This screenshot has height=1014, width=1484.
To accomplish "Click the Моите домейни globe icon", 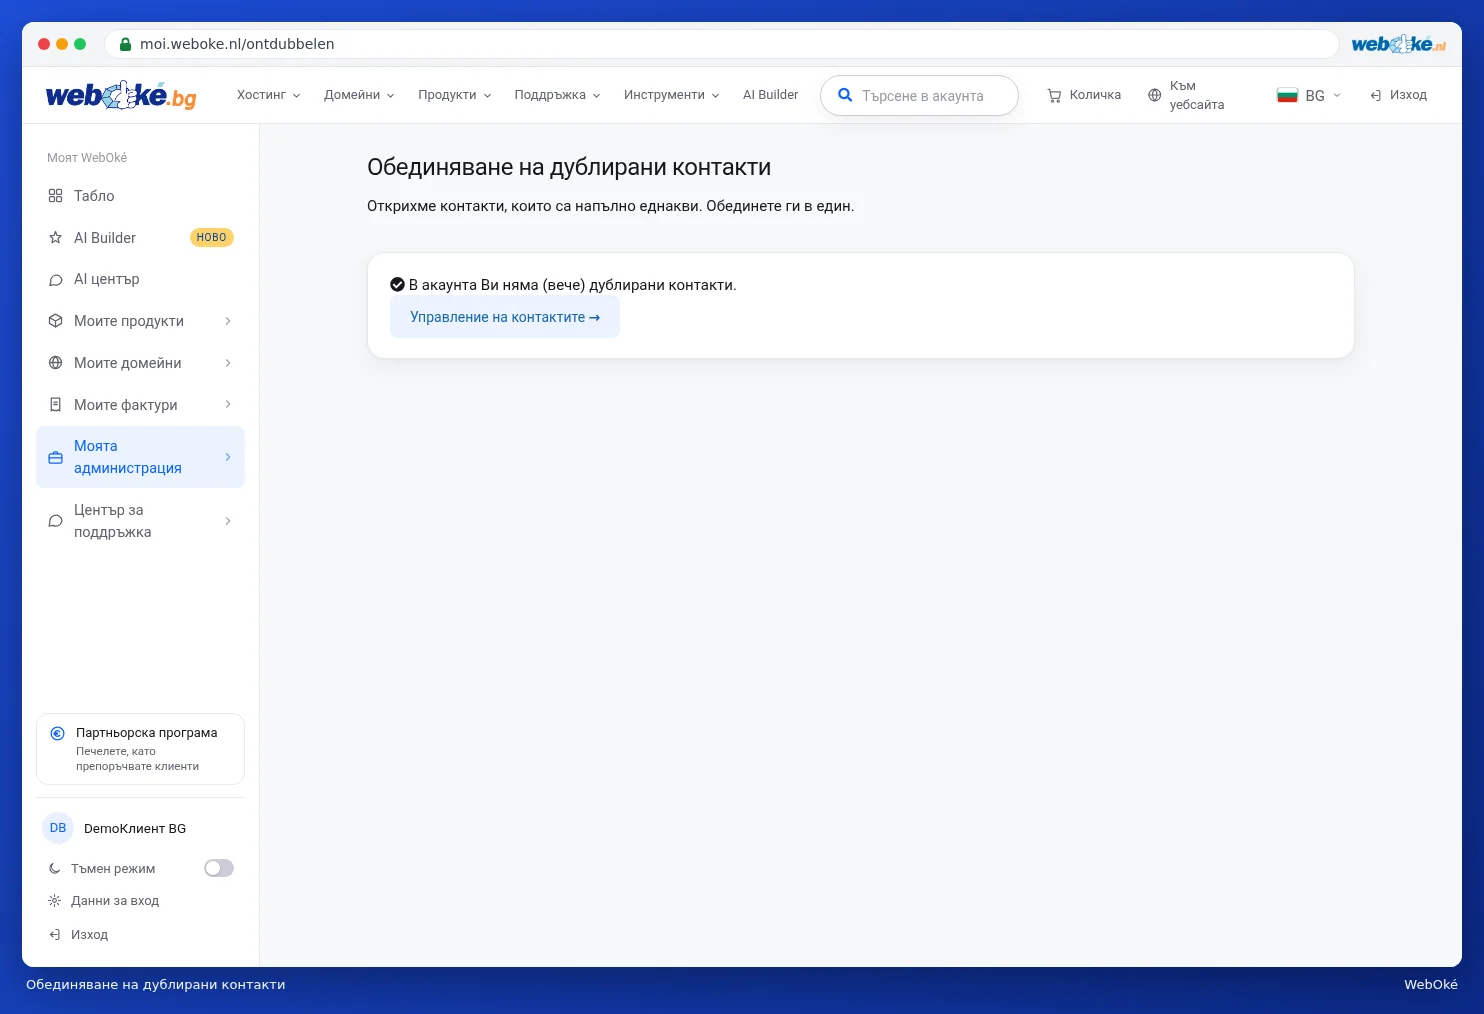I will (56, 363).
